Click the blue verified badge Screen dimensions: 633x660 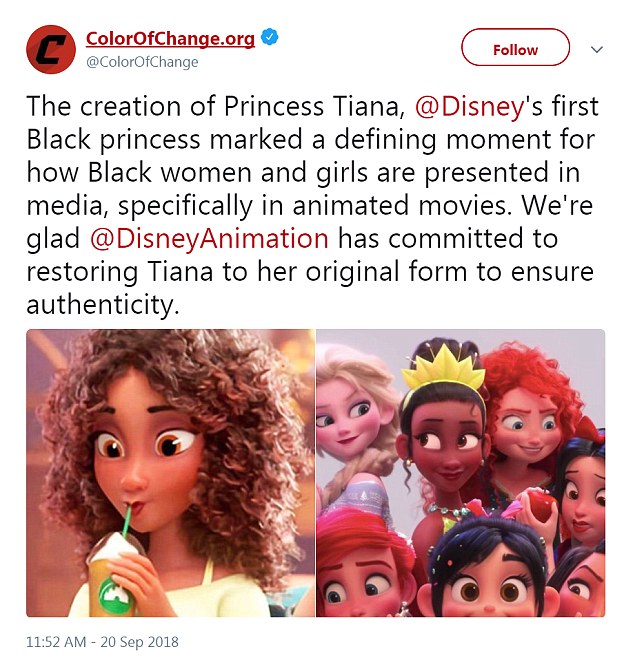[x=270, y=38]
